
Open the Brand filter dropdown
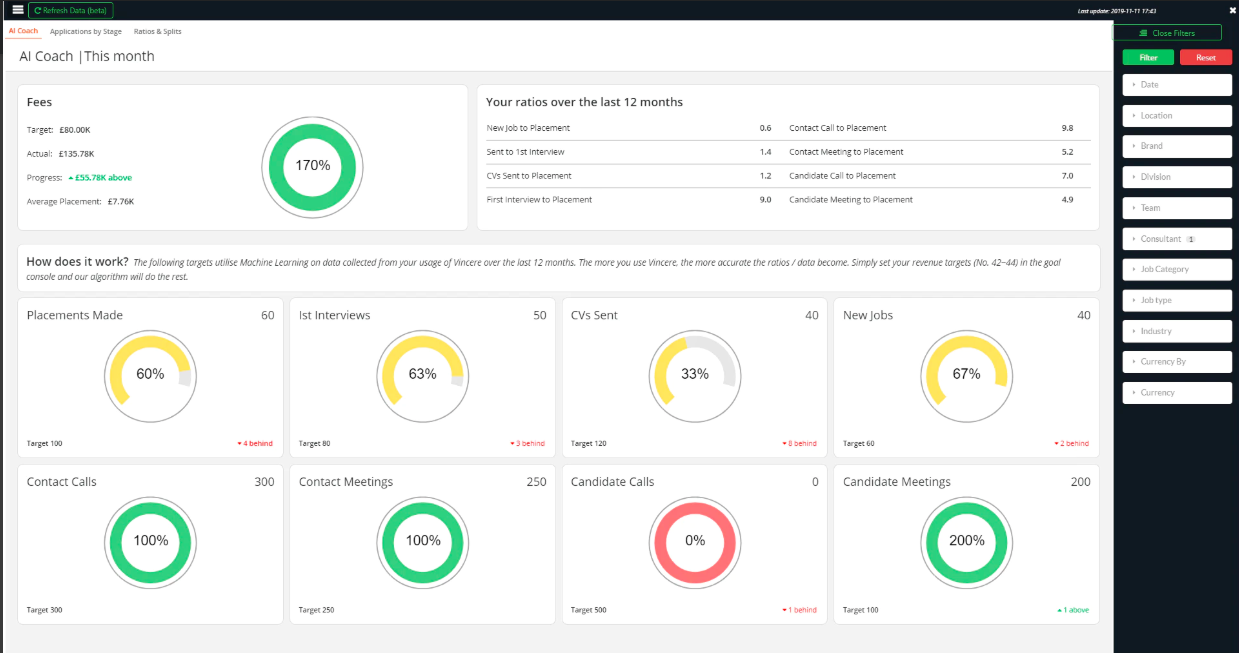tap(1177, 146)
